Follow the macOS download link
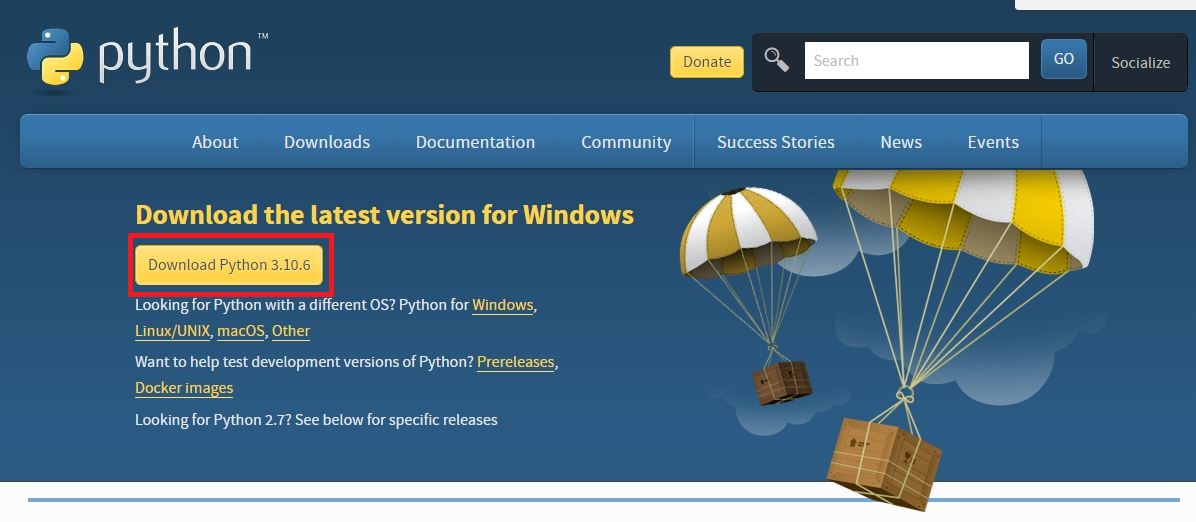 [x=240, y=331]
